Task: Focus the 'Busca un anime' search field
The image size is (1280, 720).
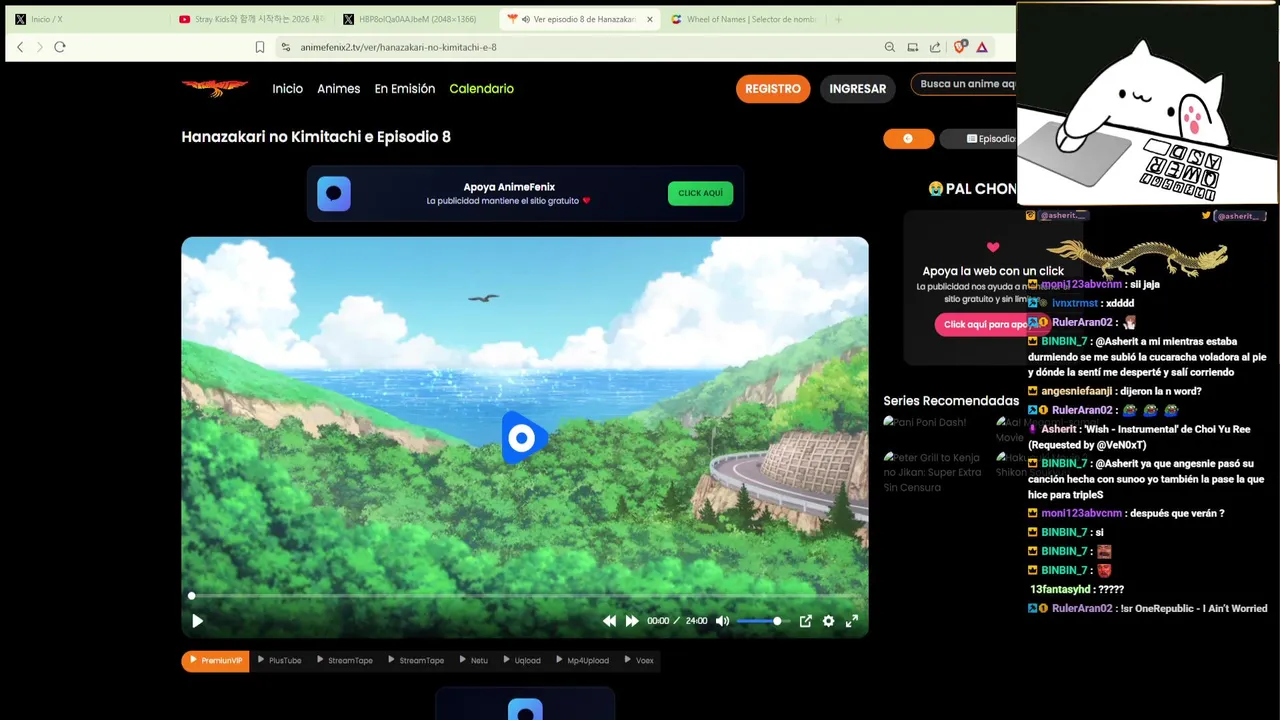Action: [964, 84]
